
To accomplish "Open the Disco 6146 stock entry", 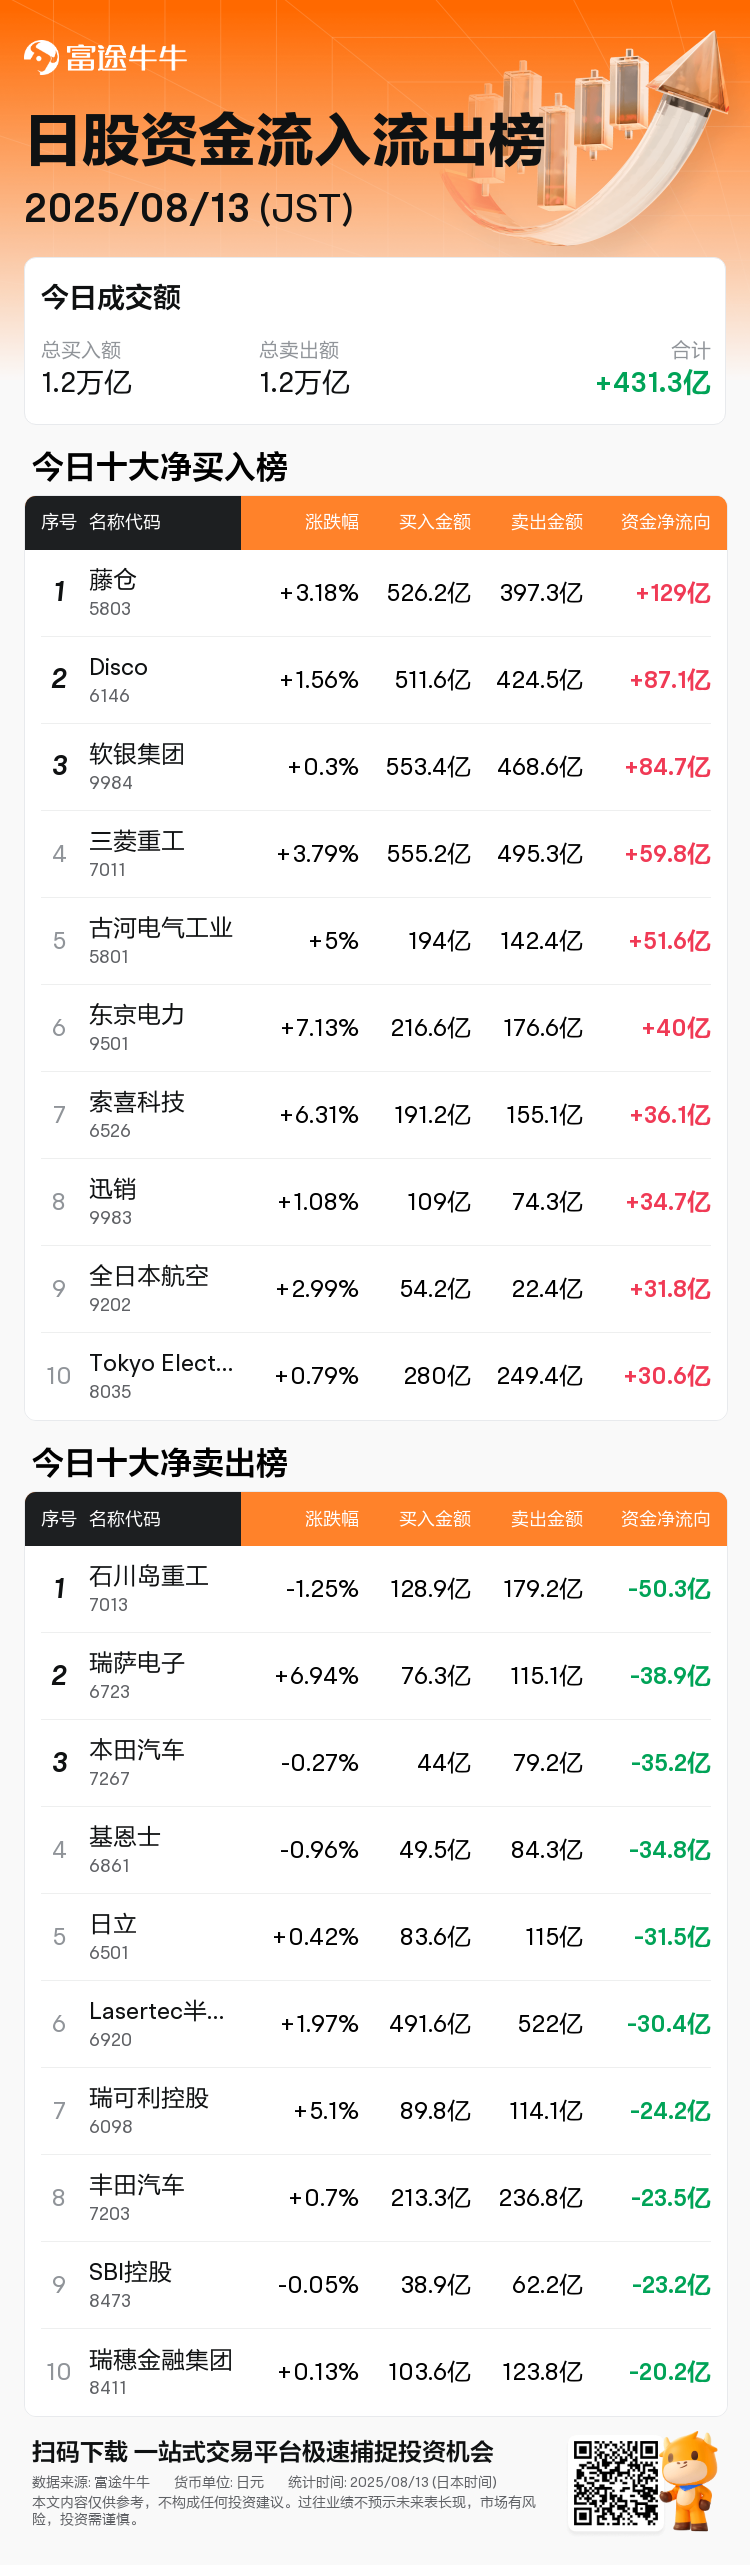I will [376, 680].
